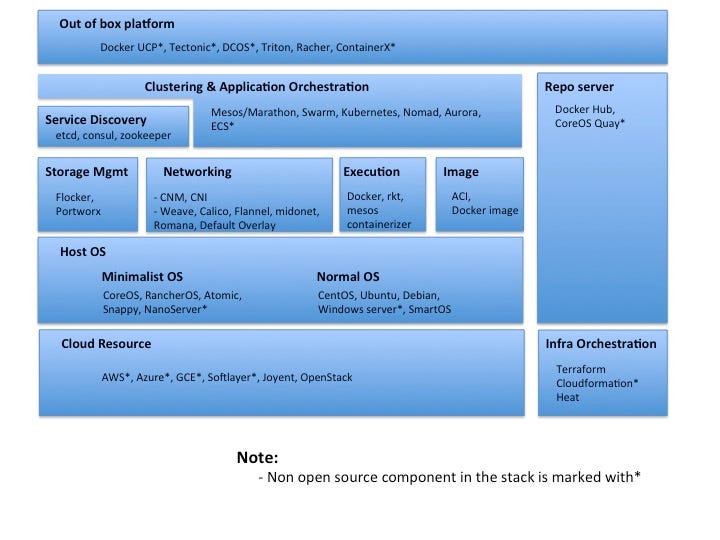
Task: Click the 'Out of box platform' heading
Action: (x=117, y=24)
